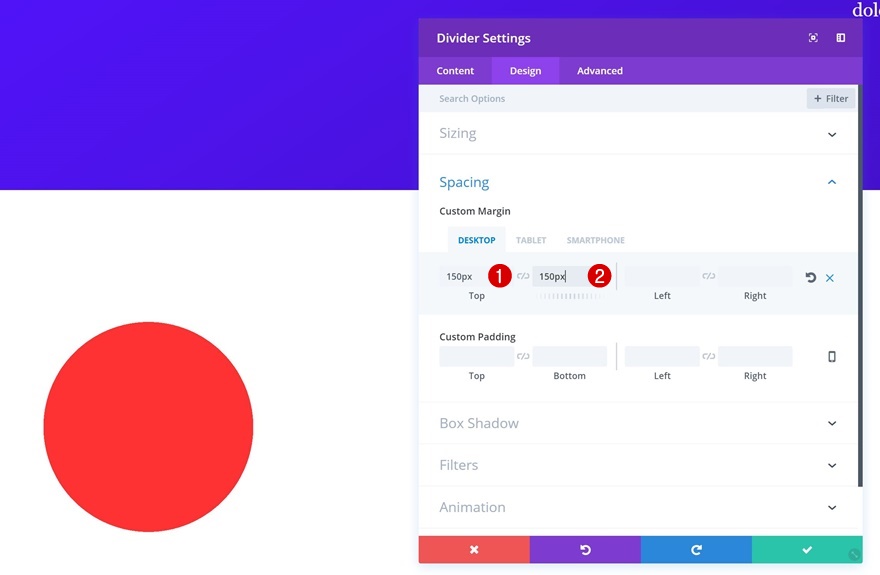Save settings with green checkmark button
This screenshot has width=880, height=575.
click(x=807, y=550)
